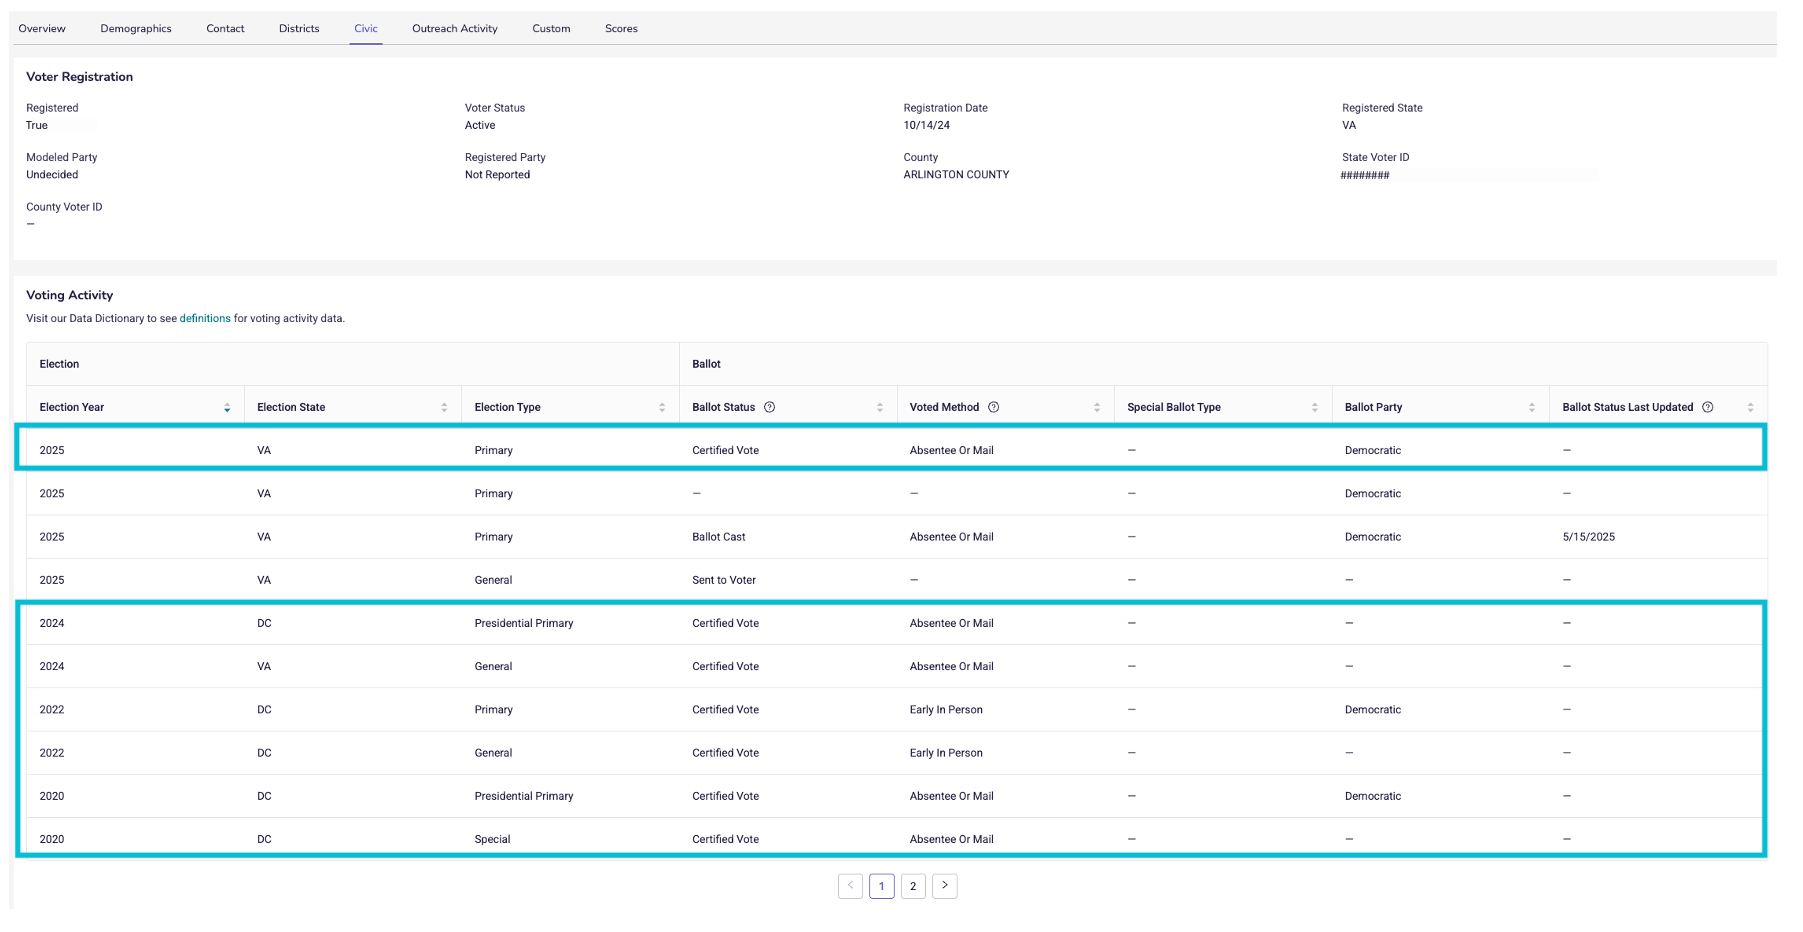This screenshot has width=1803, height=932.
Task: Select the 5/15/2025 last updated cell
Action: pos(1589,537)
